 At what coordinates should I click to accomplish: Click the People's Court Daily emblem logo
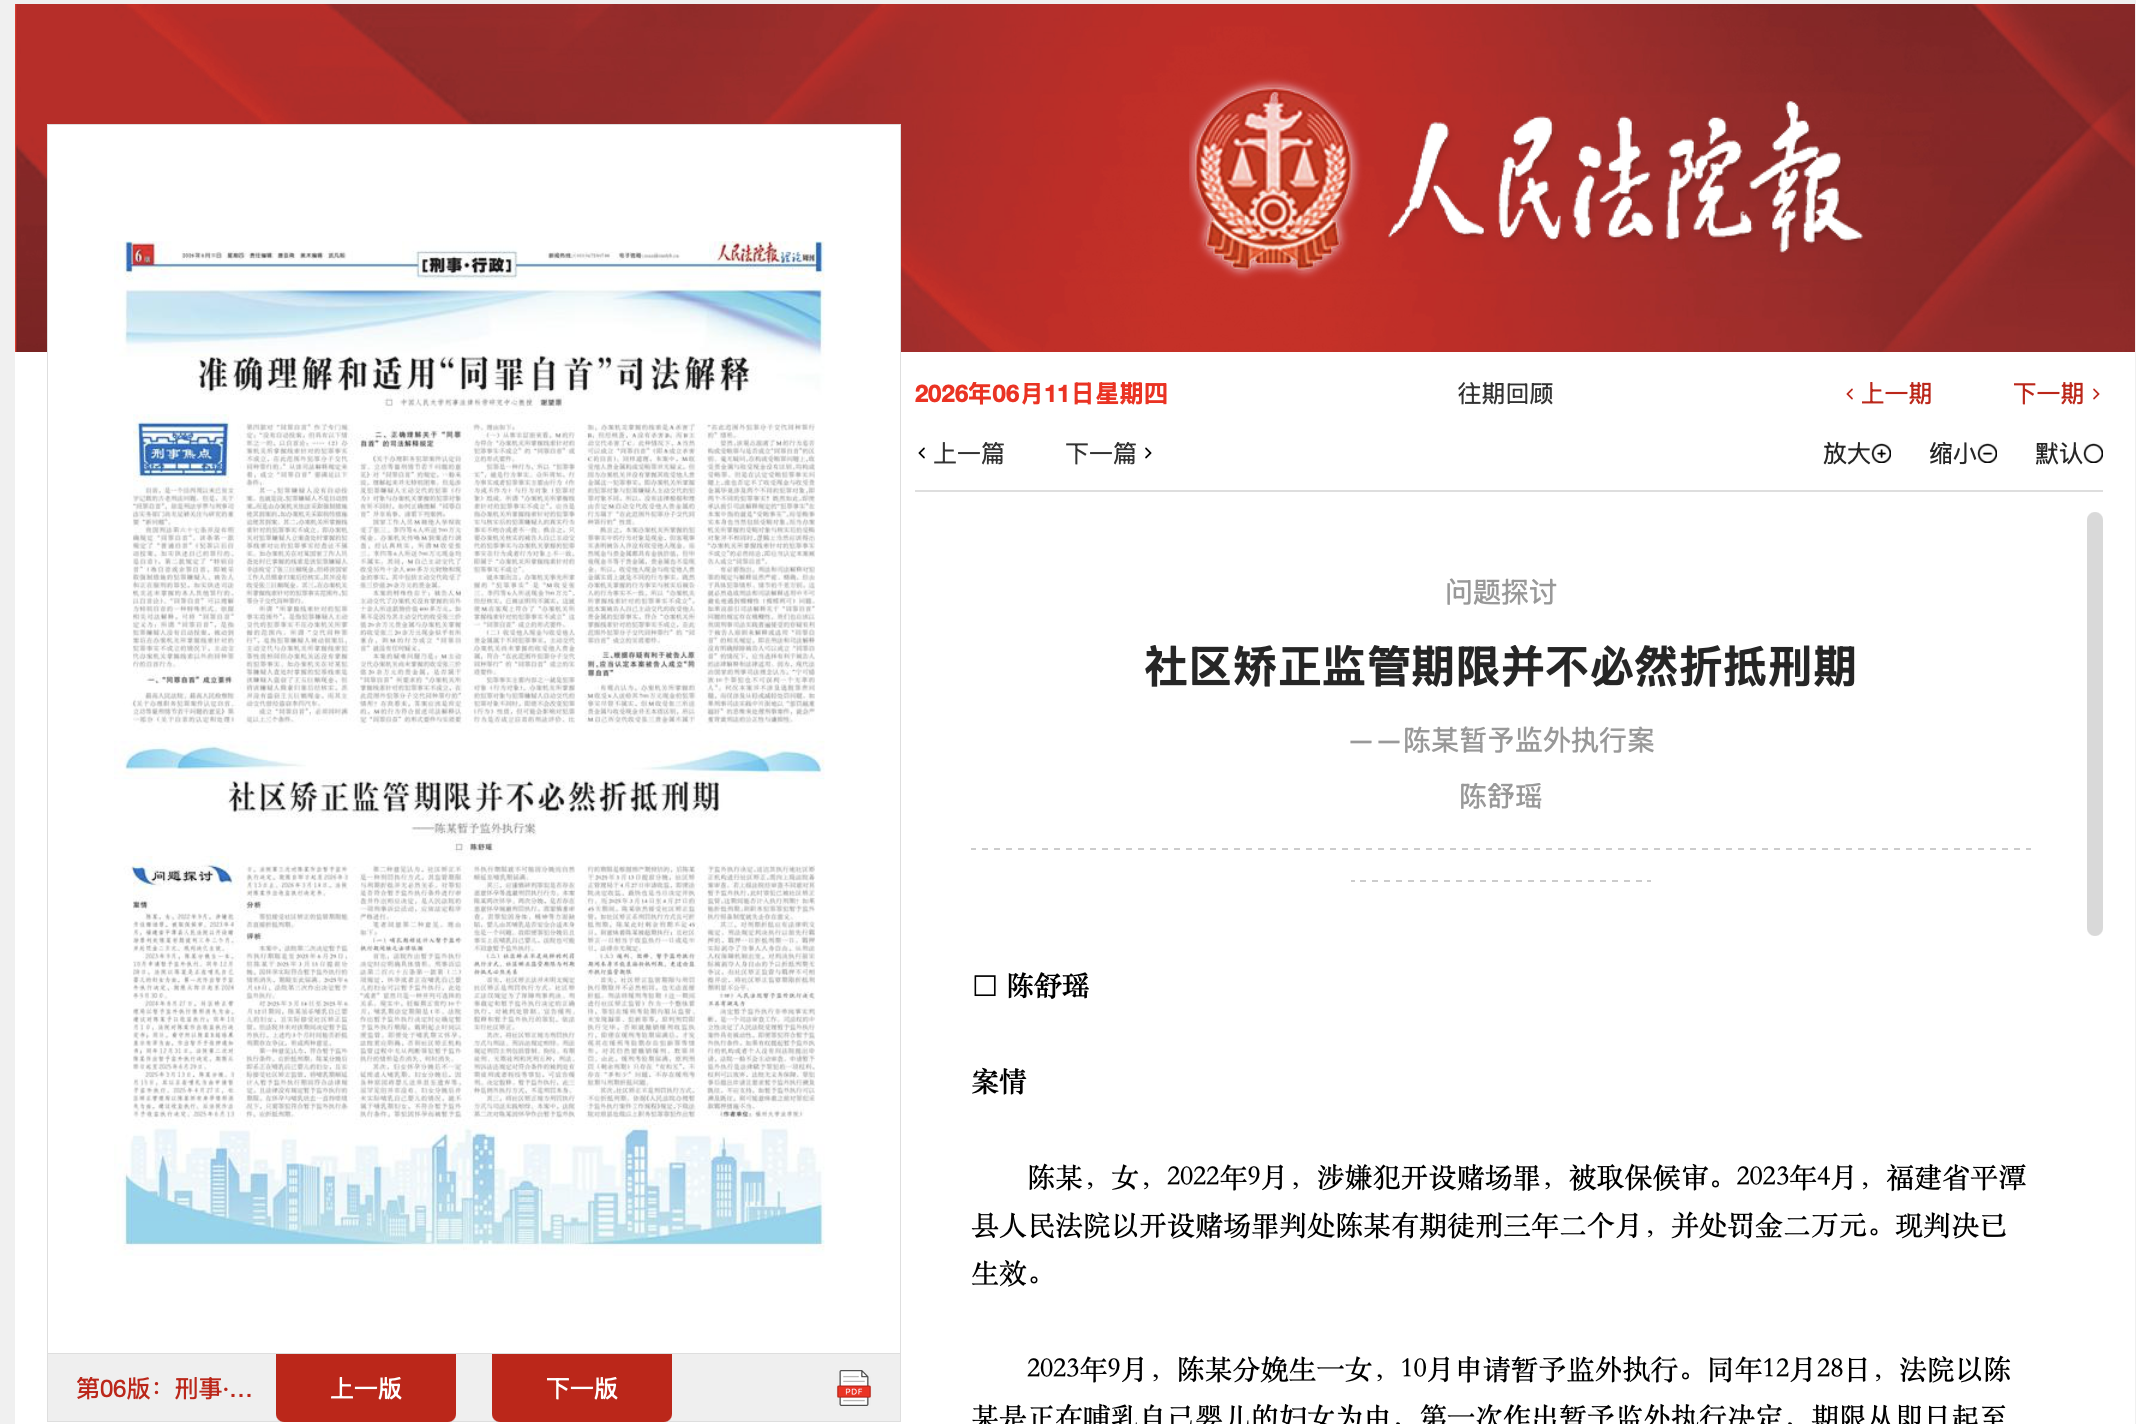click(x=1272, y=178)
